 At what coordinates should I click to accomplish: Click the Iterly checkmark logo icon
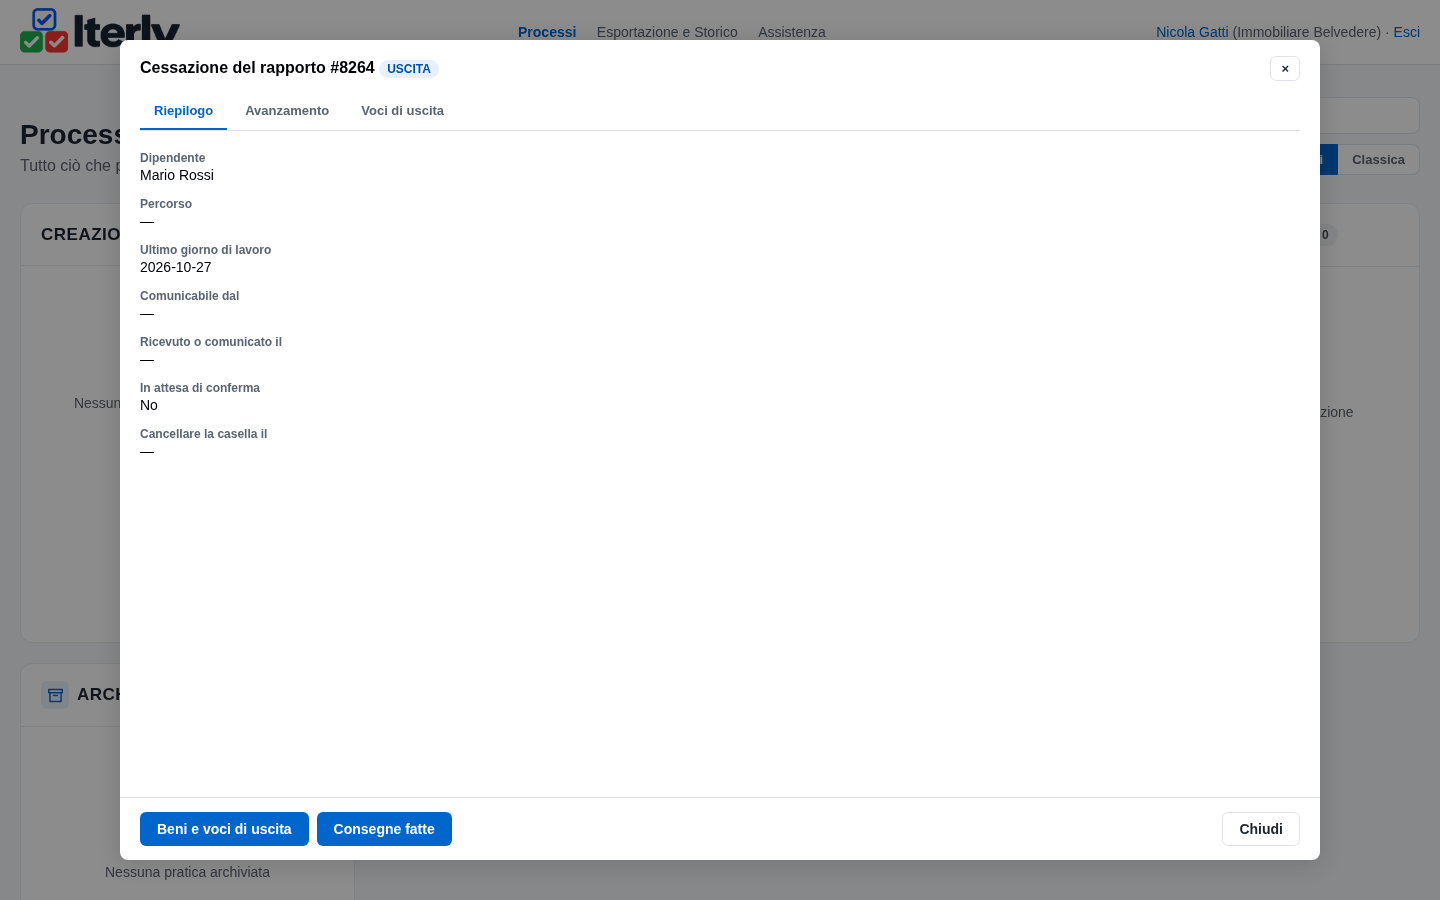[44, 31]
